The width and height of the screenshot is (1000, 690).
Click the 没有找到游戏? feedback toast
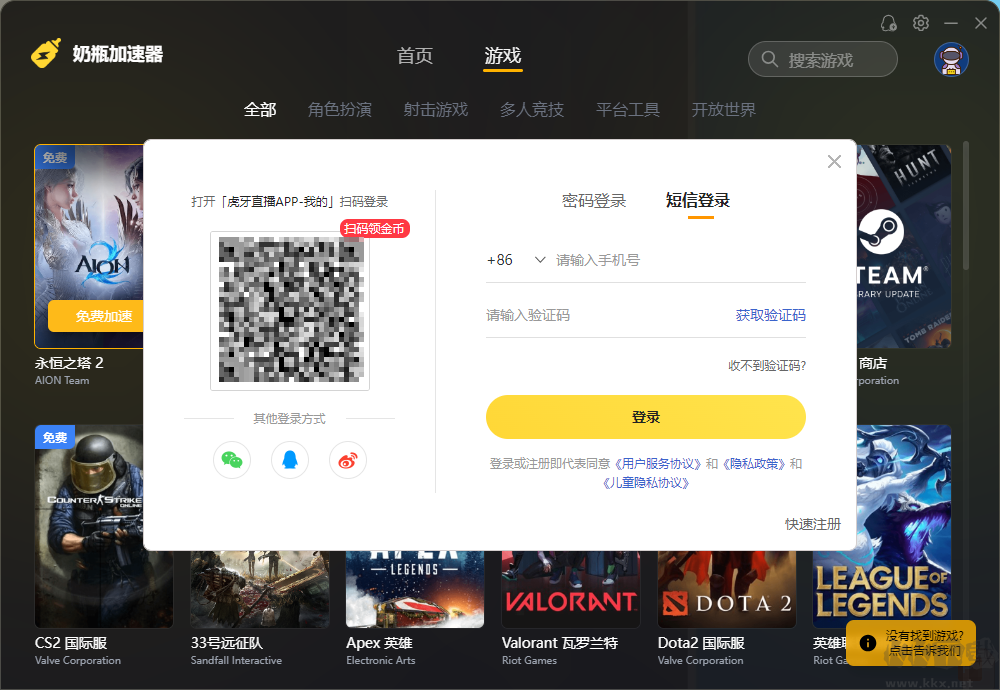tap(911, 643)
